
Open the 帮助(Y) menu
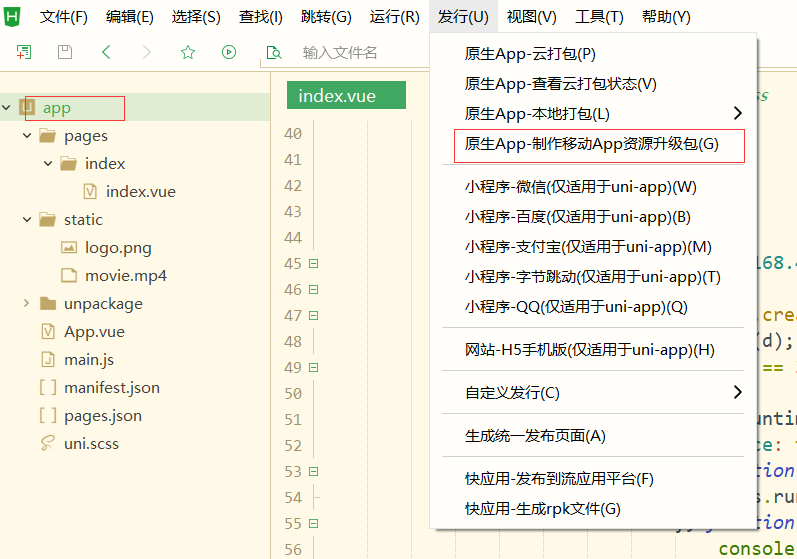click(x=666, y=17)
